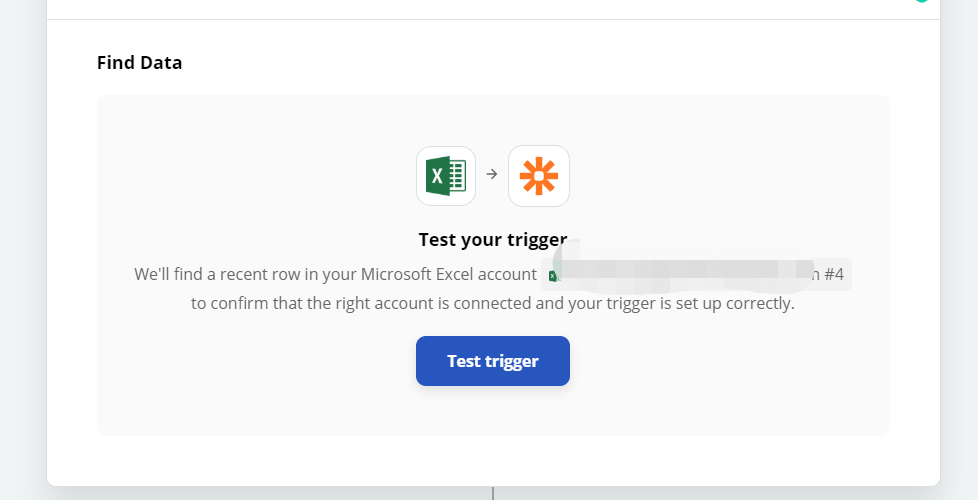Click empty gray panel area below Test trigger

tap(493, 411)
